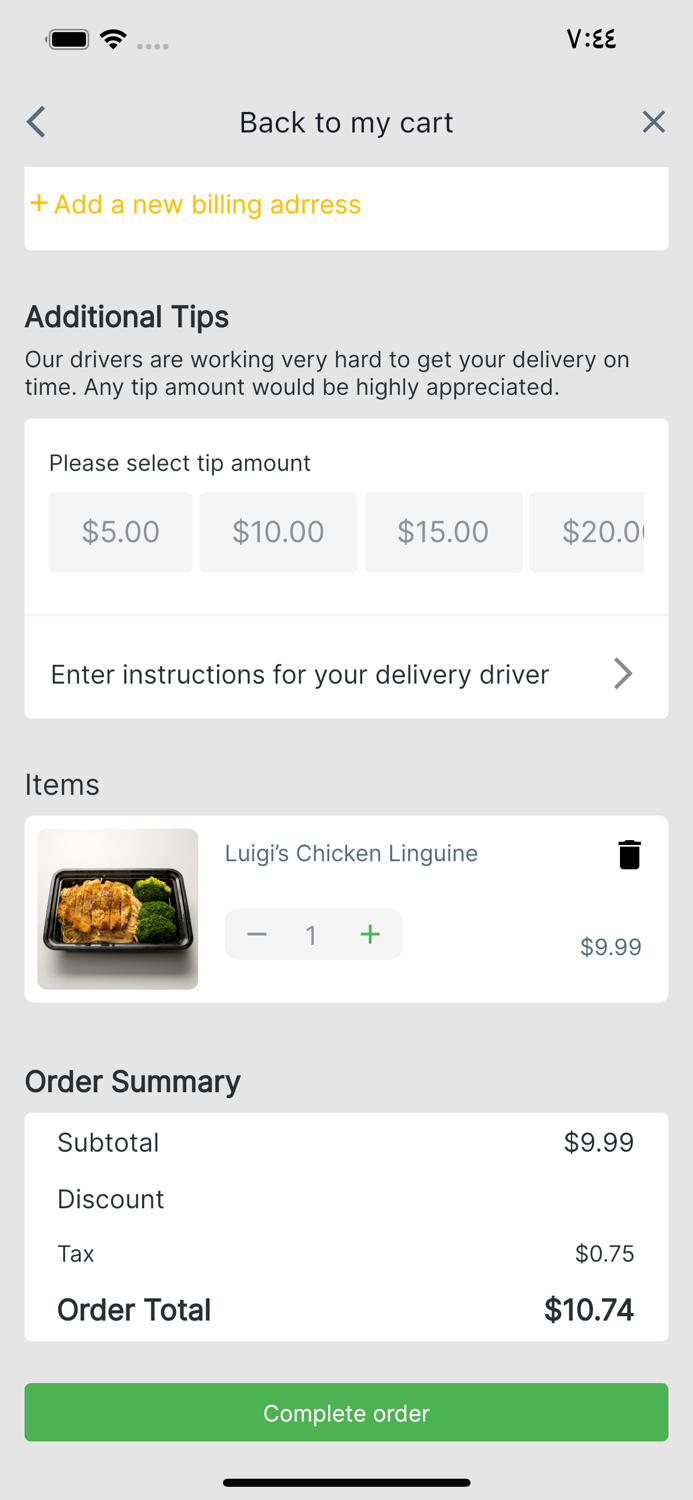Choose the $10.00 tip amount

coord(278,532)
